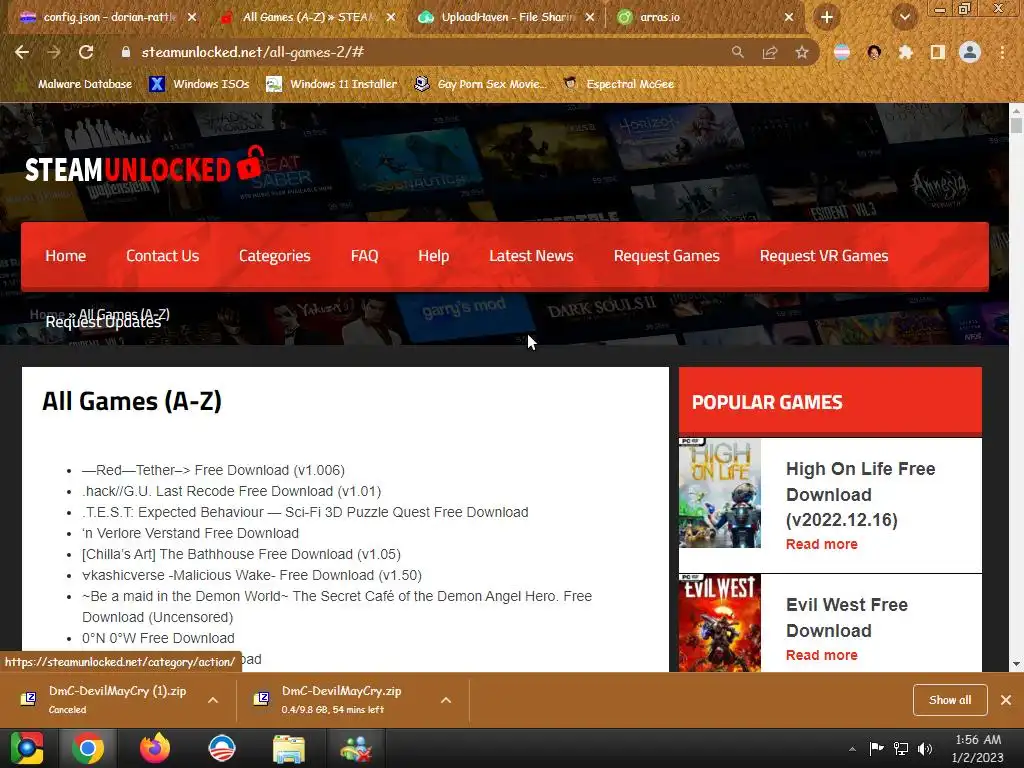Open .hack//G.U. Last Recode link
The height and width of the screenshot is (768, 1024).
tap(231, 491)
